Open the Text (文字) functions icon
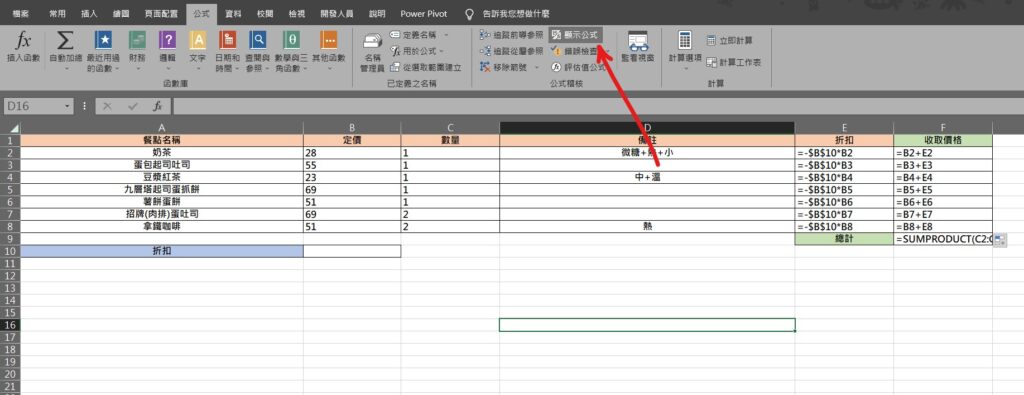The height and width of the screenshot is (395, 1024). pyautogui.click(x=198, y=40)
